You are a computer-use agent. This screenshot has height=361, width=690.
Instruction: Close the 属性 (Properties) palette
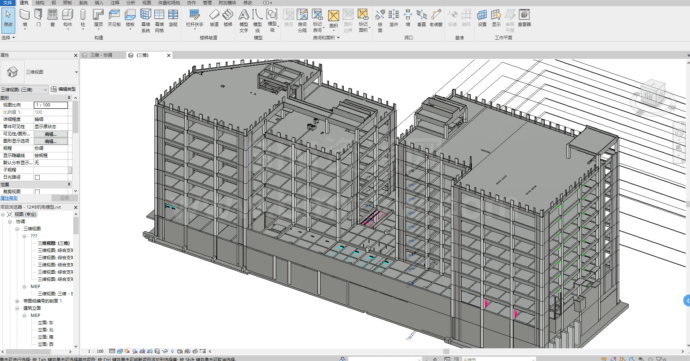tap(75, 55)
